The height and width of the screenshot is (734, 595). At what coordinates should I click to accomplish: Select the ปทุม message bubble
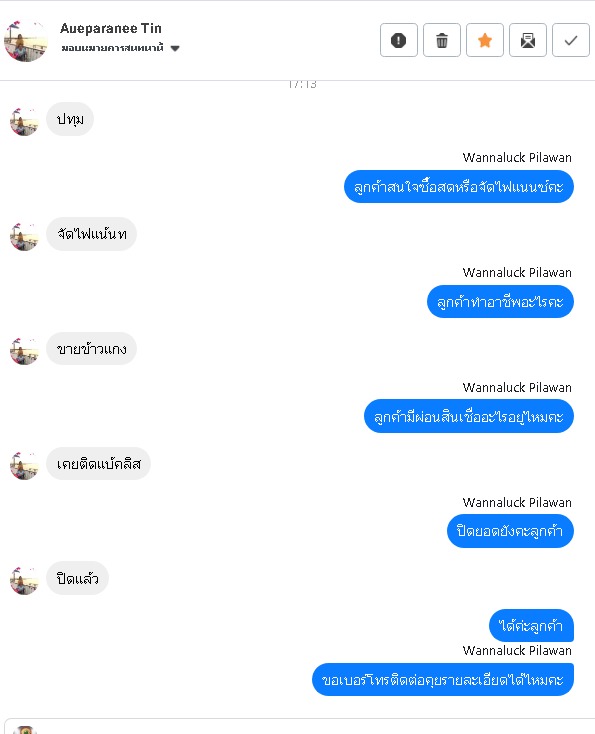pos(70,119)
